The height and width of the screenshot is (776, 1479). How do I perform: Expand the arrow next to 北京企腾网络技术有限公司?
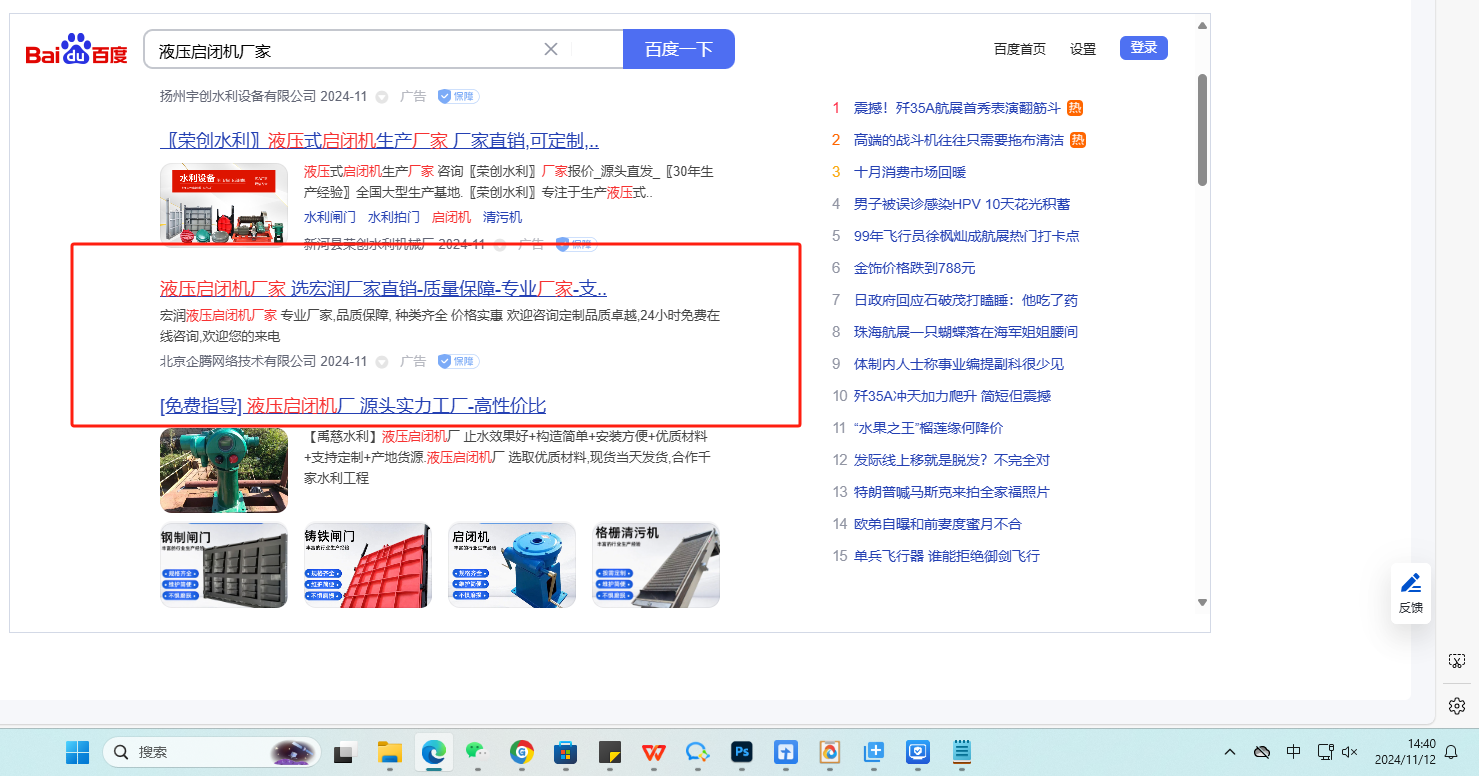pos(381,362)
